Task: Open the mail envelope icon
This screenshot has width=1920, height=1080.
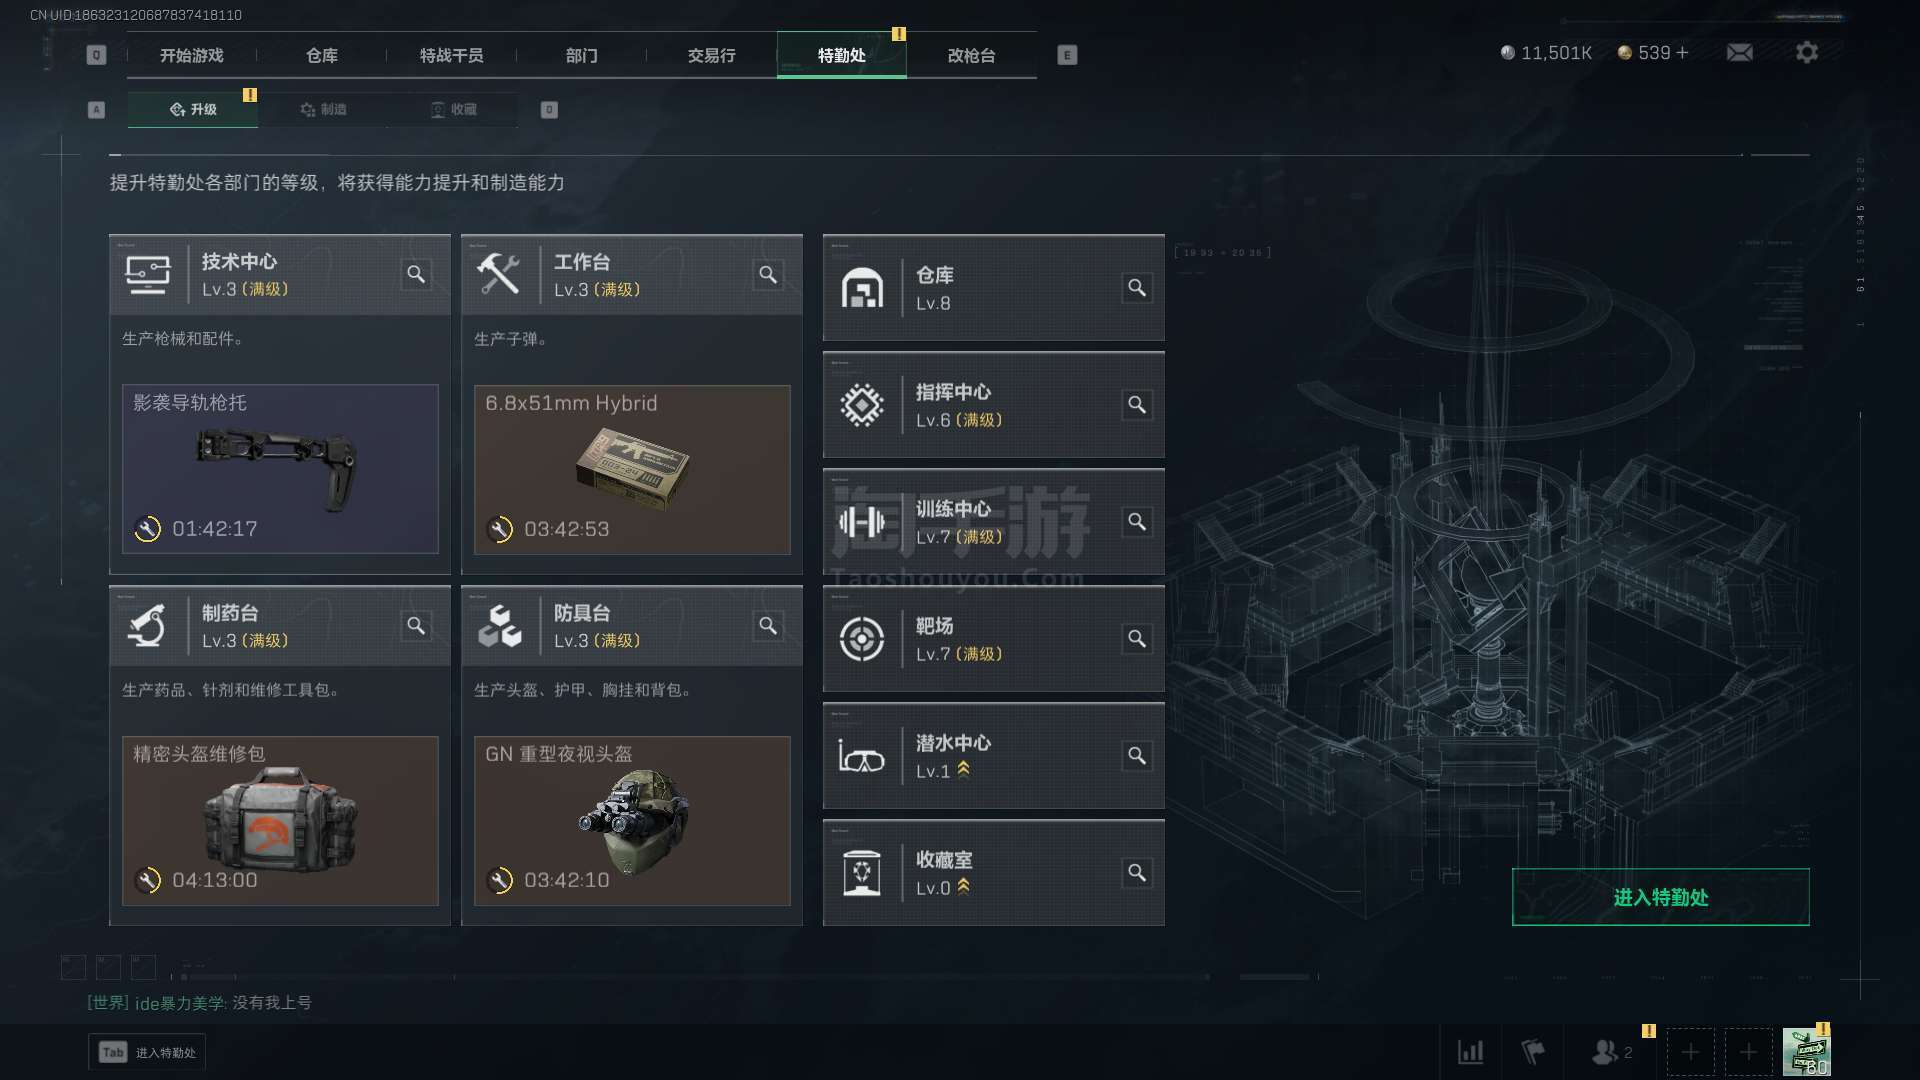Action: (x=1739, y=52)
